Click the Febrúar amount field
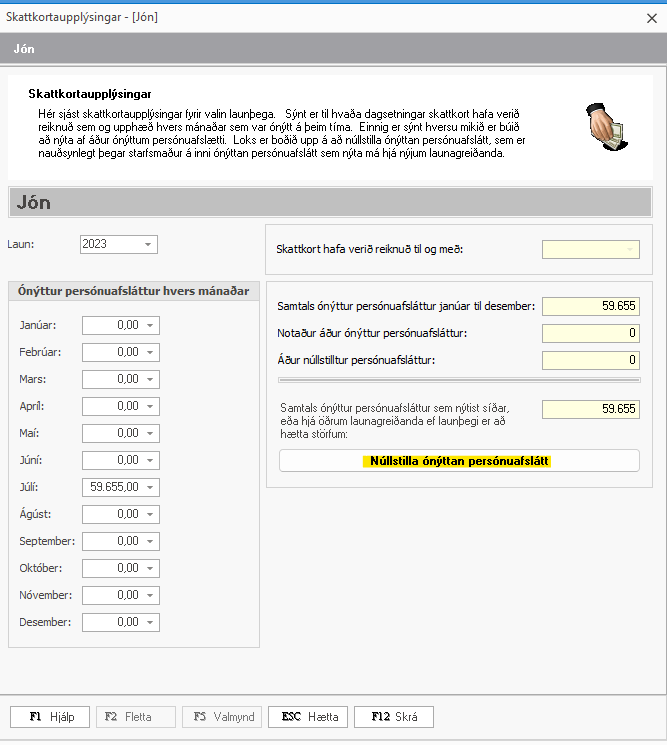The height and width of the screenshot is (745, 667). pyautogui.click(x=112, y=352)
